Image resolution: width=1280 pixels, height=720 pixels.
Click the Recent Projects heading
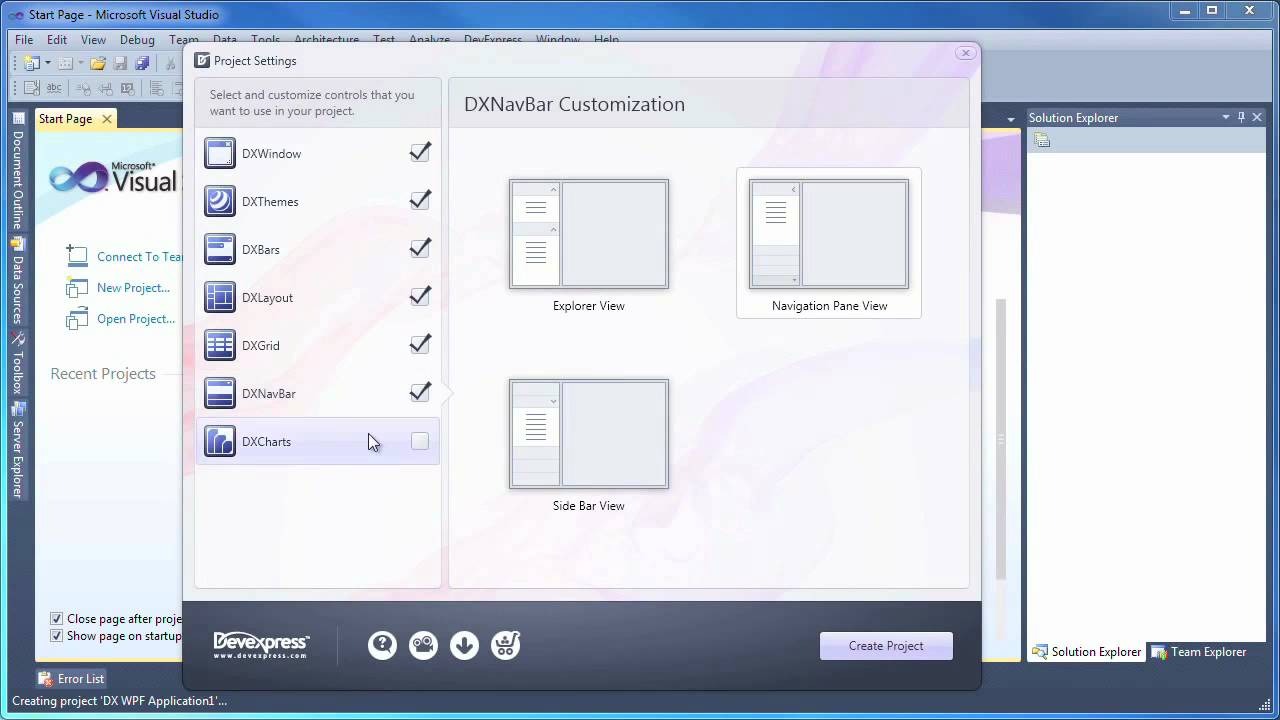point(103,373)
